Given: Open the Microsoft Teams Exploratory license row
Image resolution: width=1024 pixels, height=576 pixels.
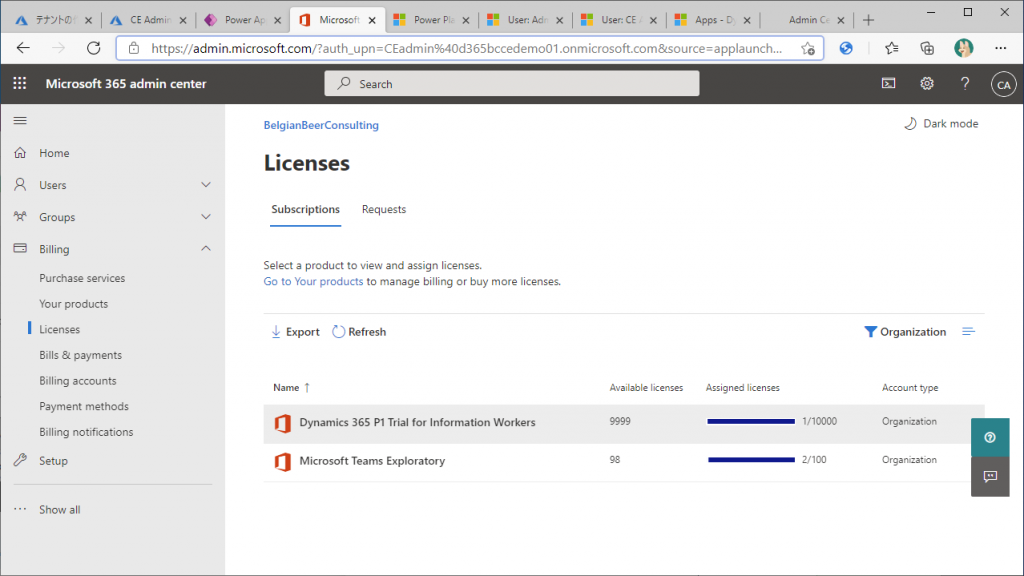Looking at the screenshot, I should [x=624, y=462].
